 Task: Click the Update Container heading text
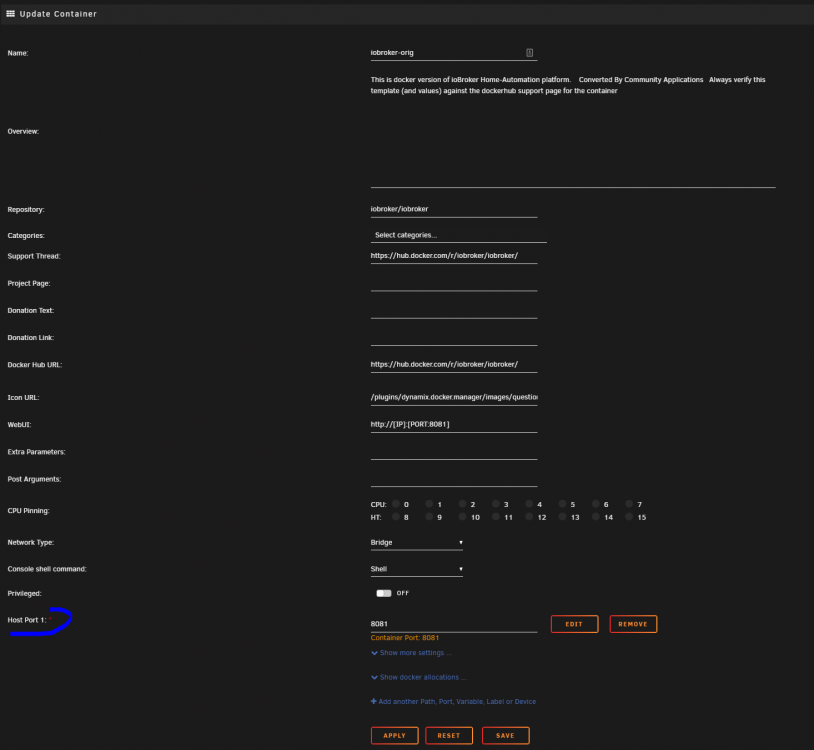pyautogui.click(x=58, y=14)
